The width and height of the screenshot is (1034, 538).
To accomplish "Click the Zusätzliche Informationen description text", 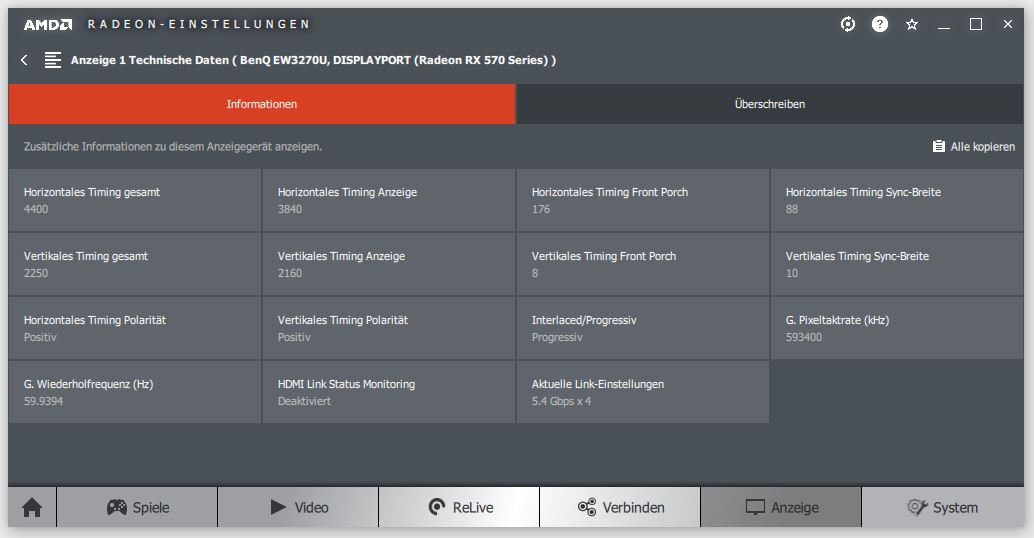I will 173,146.
